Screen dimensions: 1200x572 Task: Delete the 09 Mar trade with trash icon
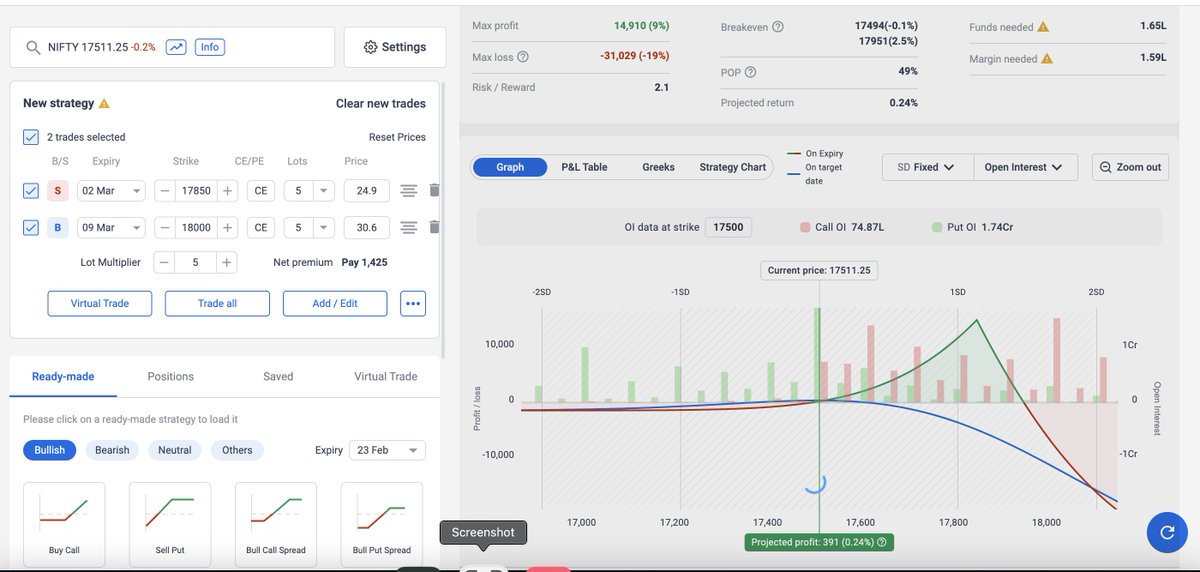[x=434, y=227]
